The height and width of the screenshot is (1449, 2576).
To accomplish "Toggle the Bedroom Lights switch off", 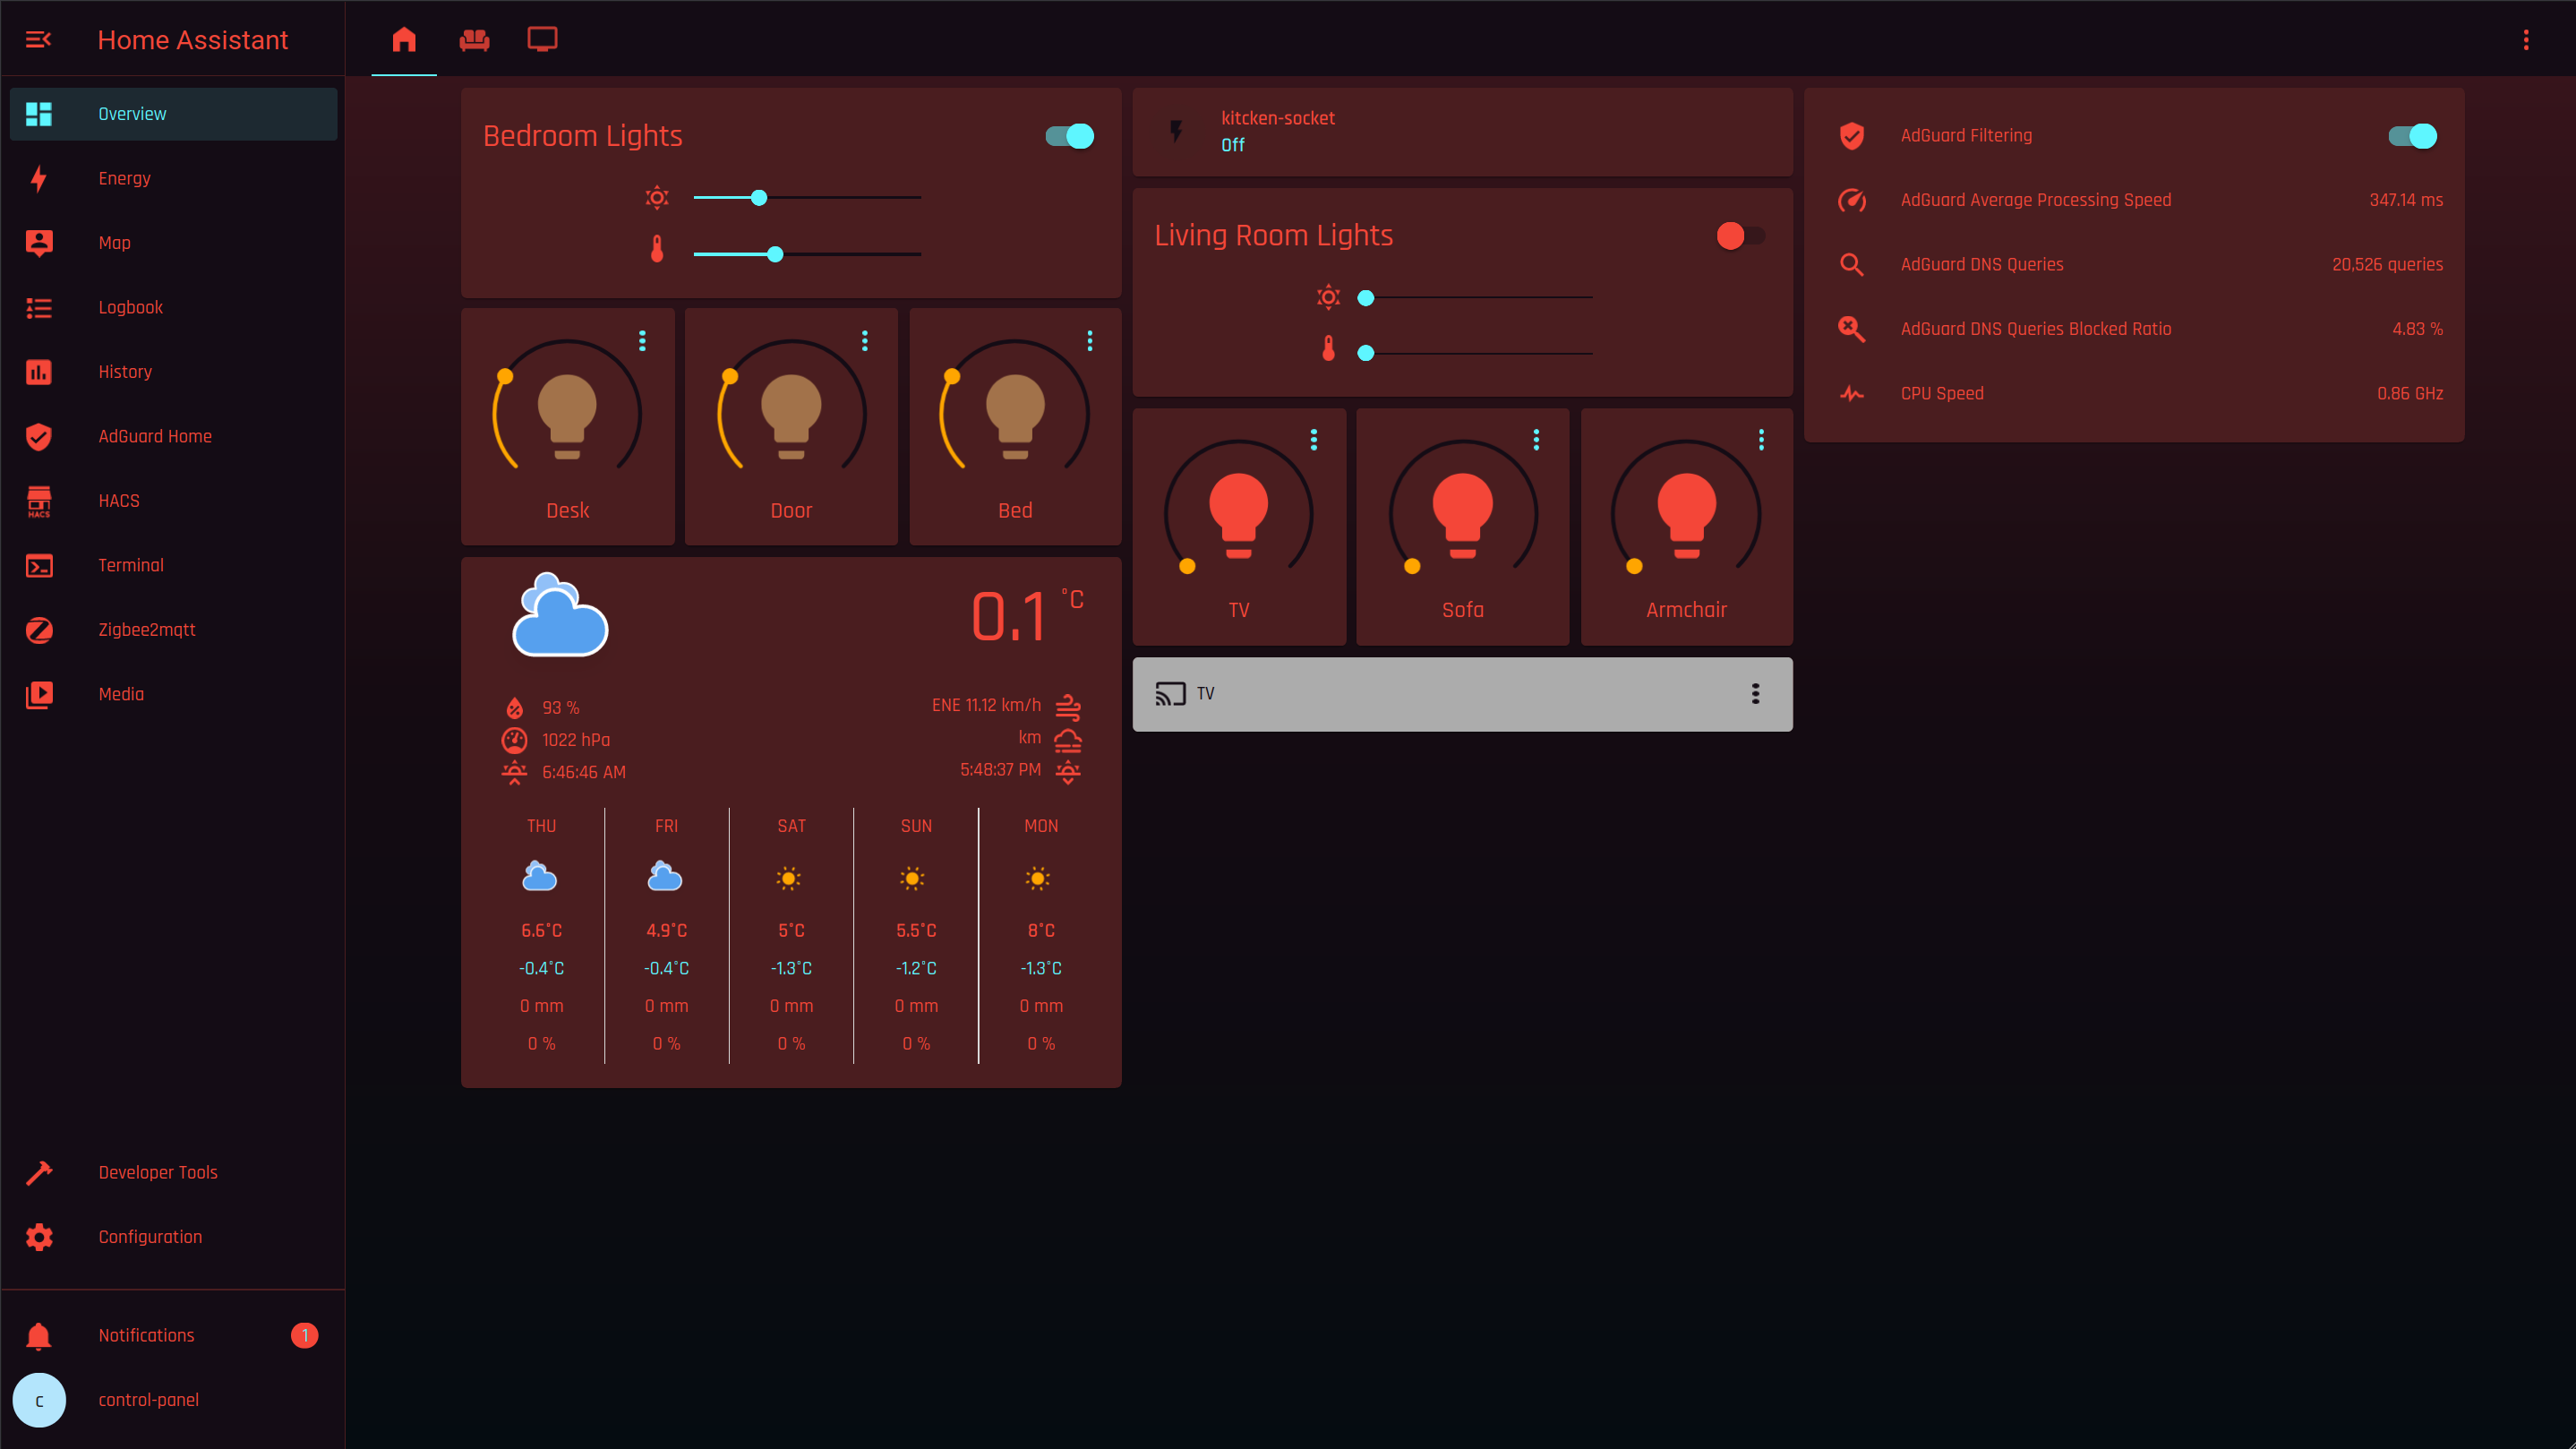I will pos(1070,136).
